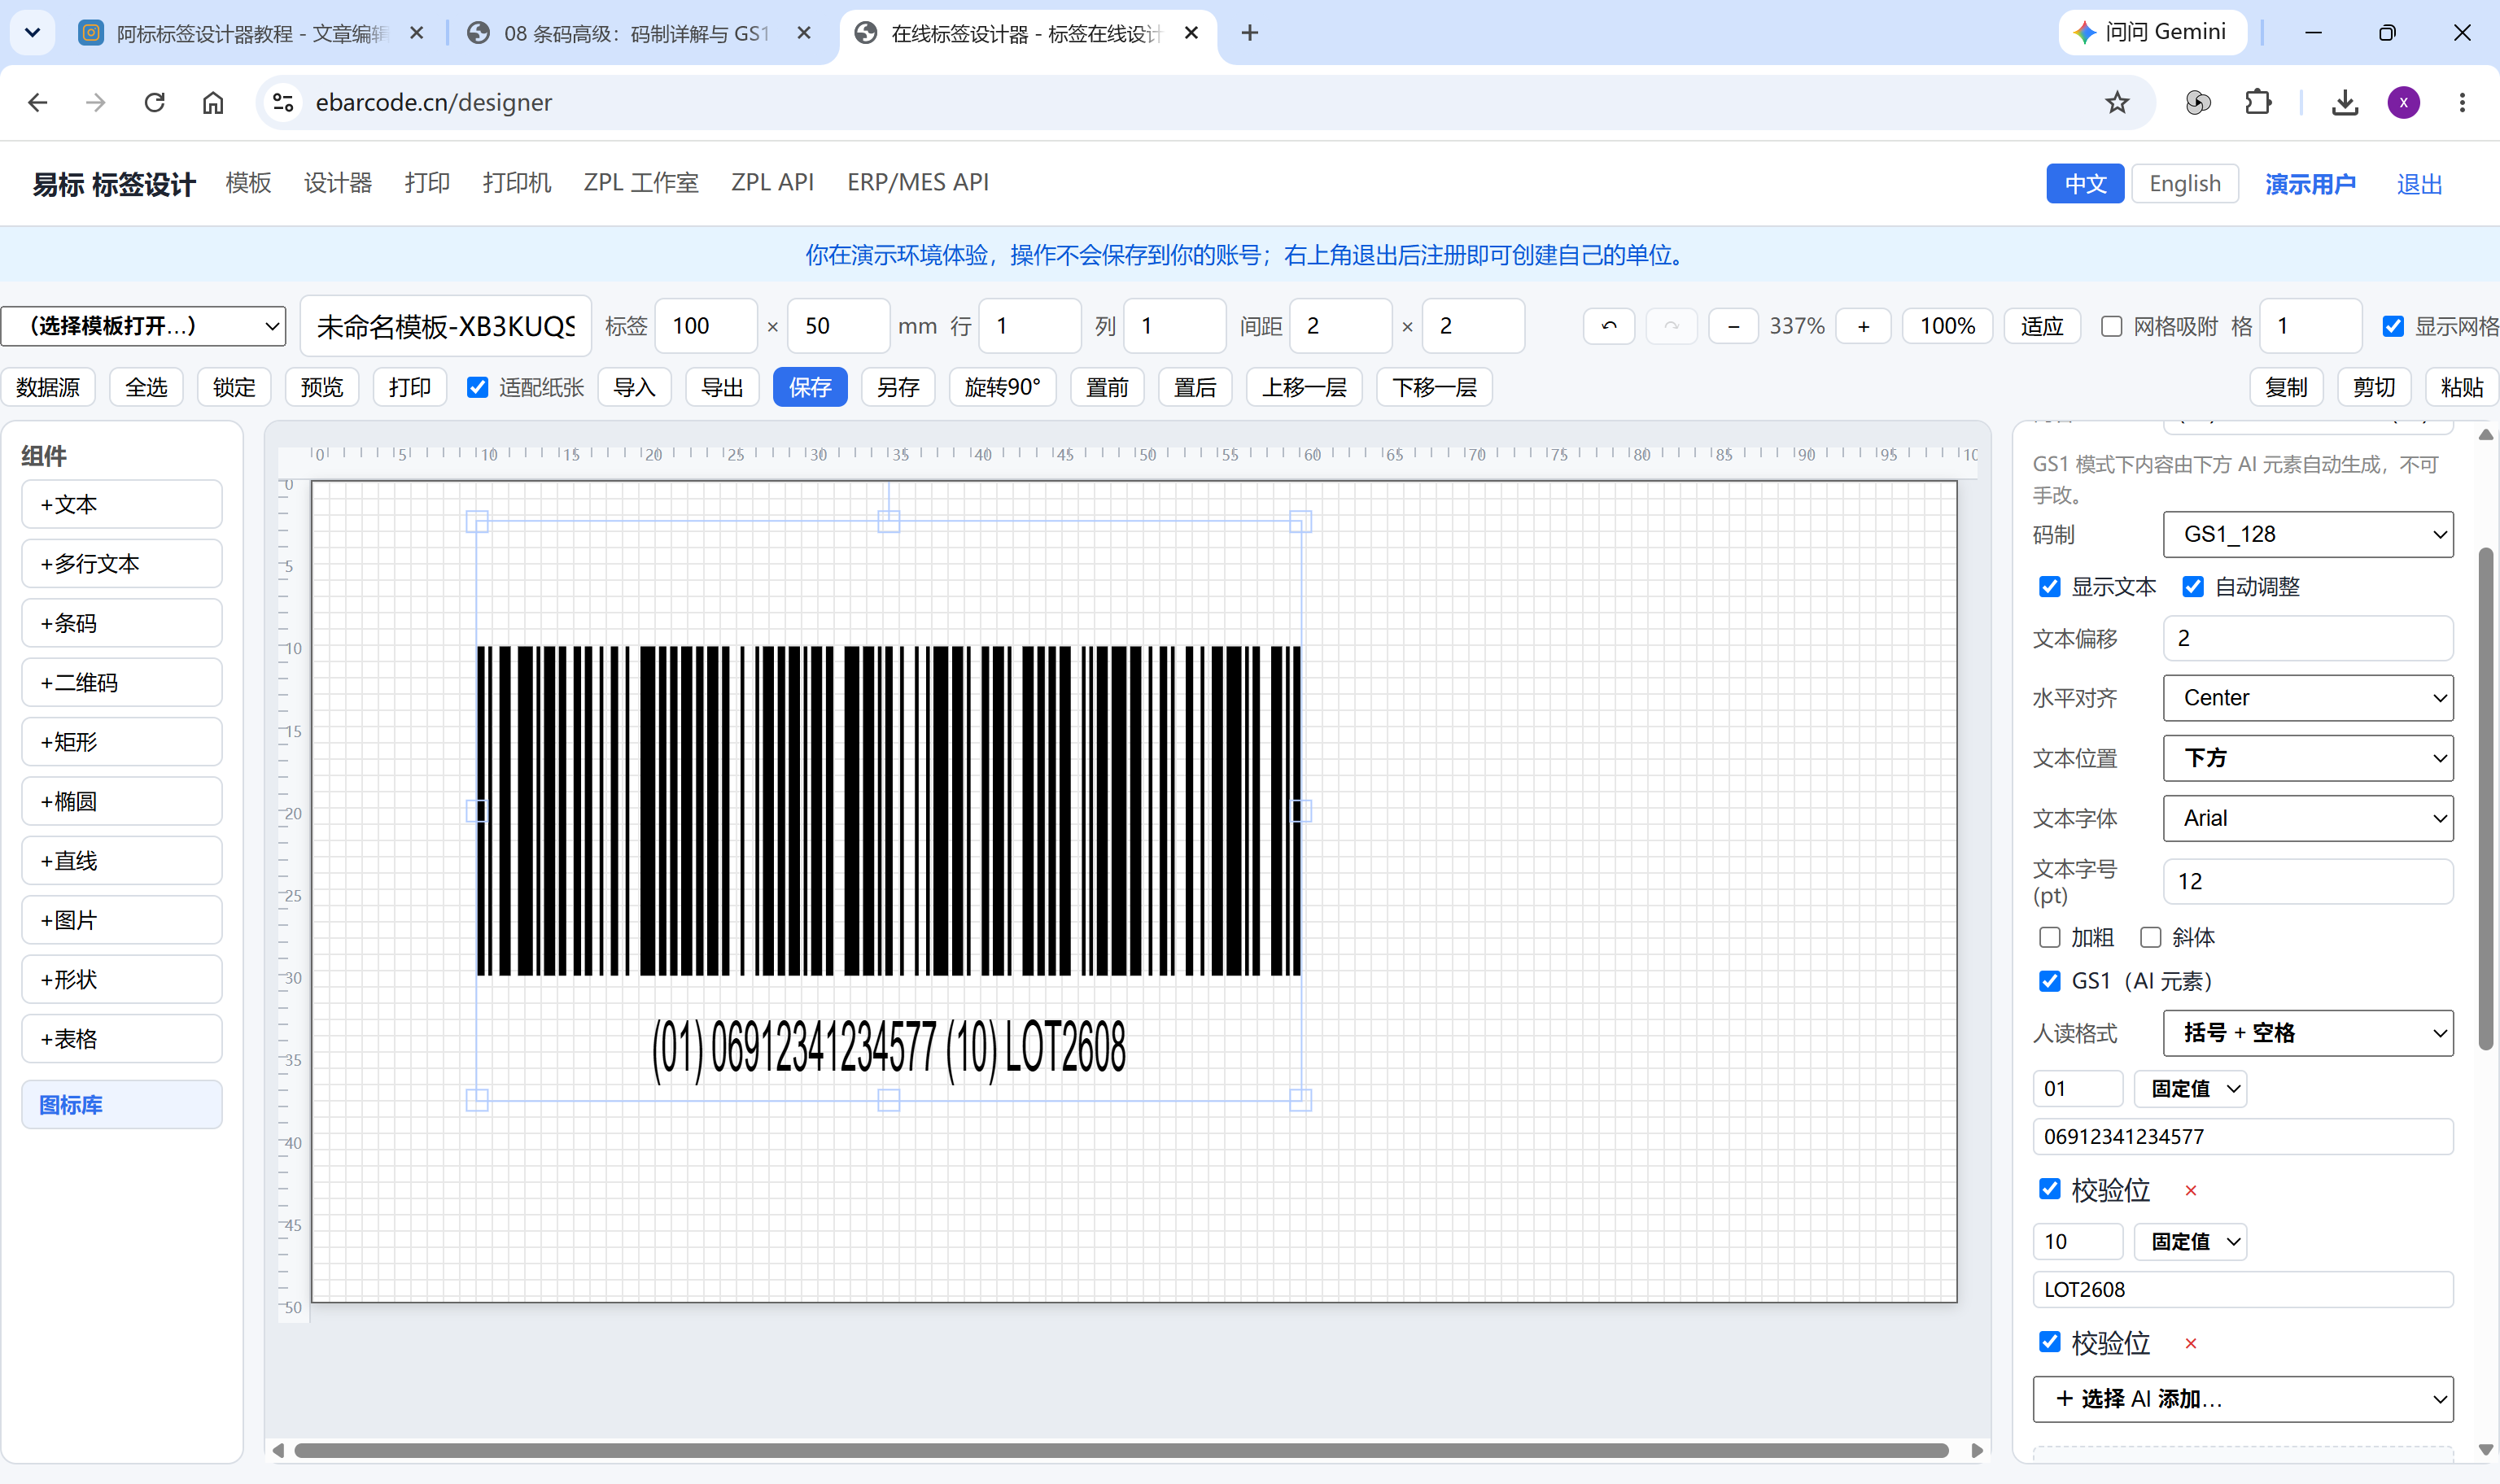Open the 水平对齐 Center dropdown

[x=2307, y=698]
